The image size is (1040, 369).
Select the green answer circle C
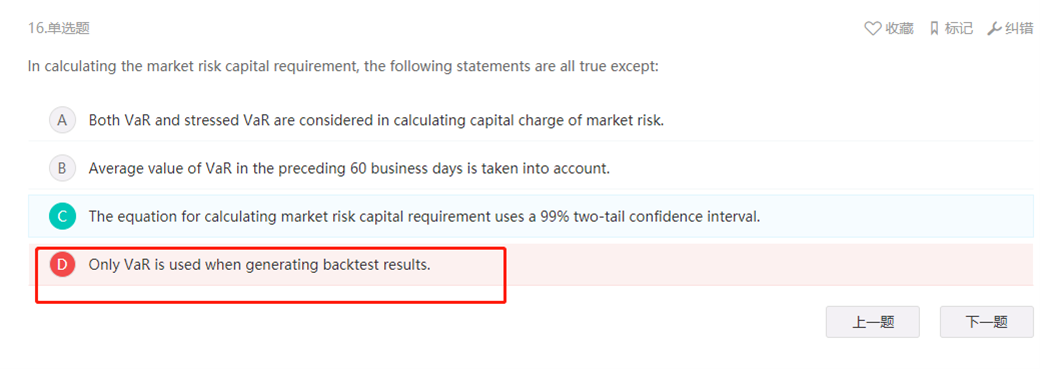point(62,216)
